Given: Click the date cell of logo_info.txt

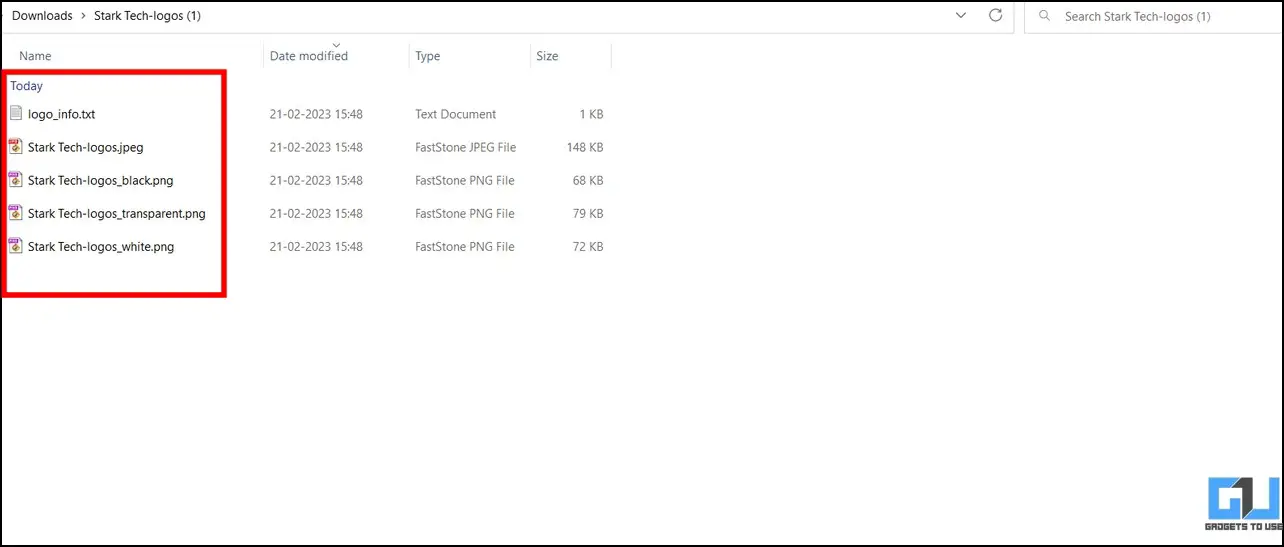Looking at the screenshot, I should coord(316,114).
